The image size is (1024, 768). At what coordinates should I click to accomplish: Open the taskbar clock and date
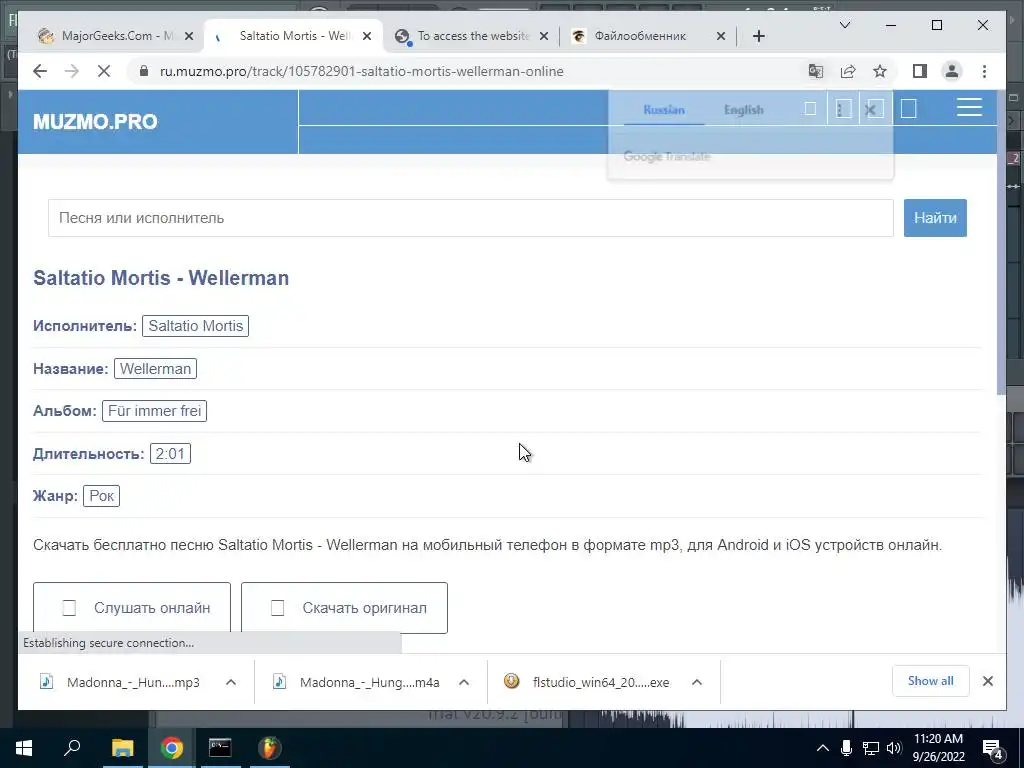[x=938, y=748]
